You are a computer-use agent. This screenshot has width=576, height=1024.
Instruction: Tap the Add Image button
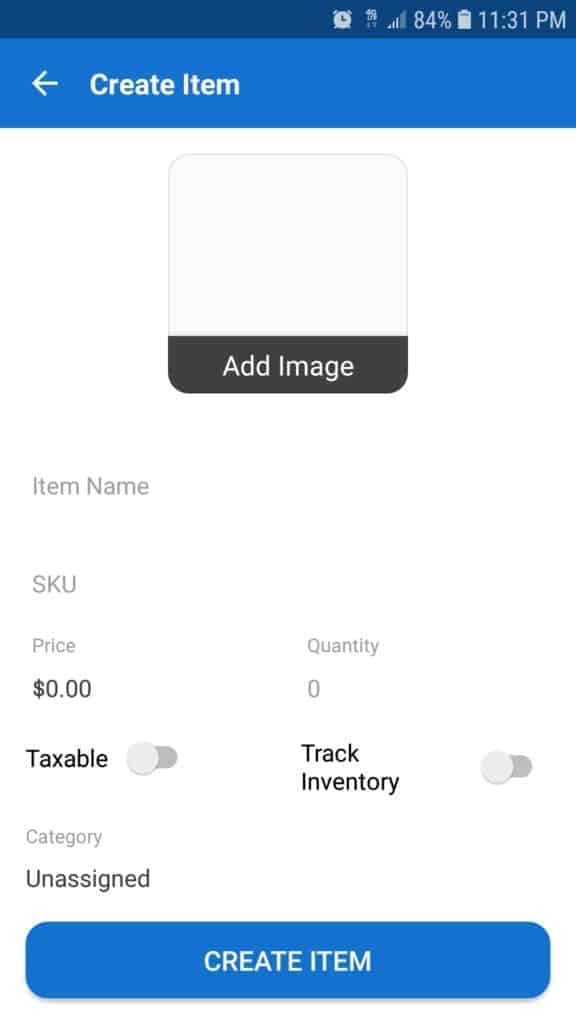288,365
